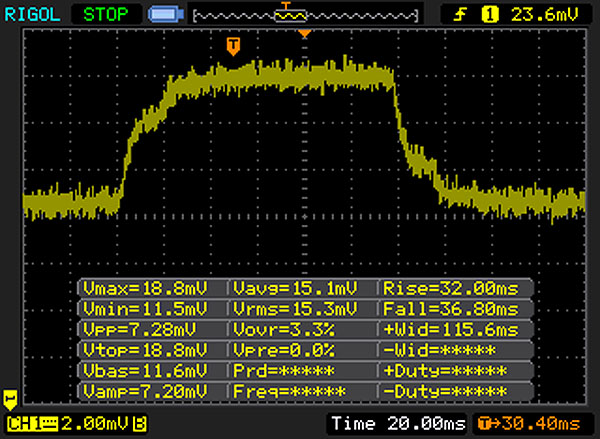Click the rising edge trigger icon
Viewport: 600px width, 439px height.
tap(460, 15)
